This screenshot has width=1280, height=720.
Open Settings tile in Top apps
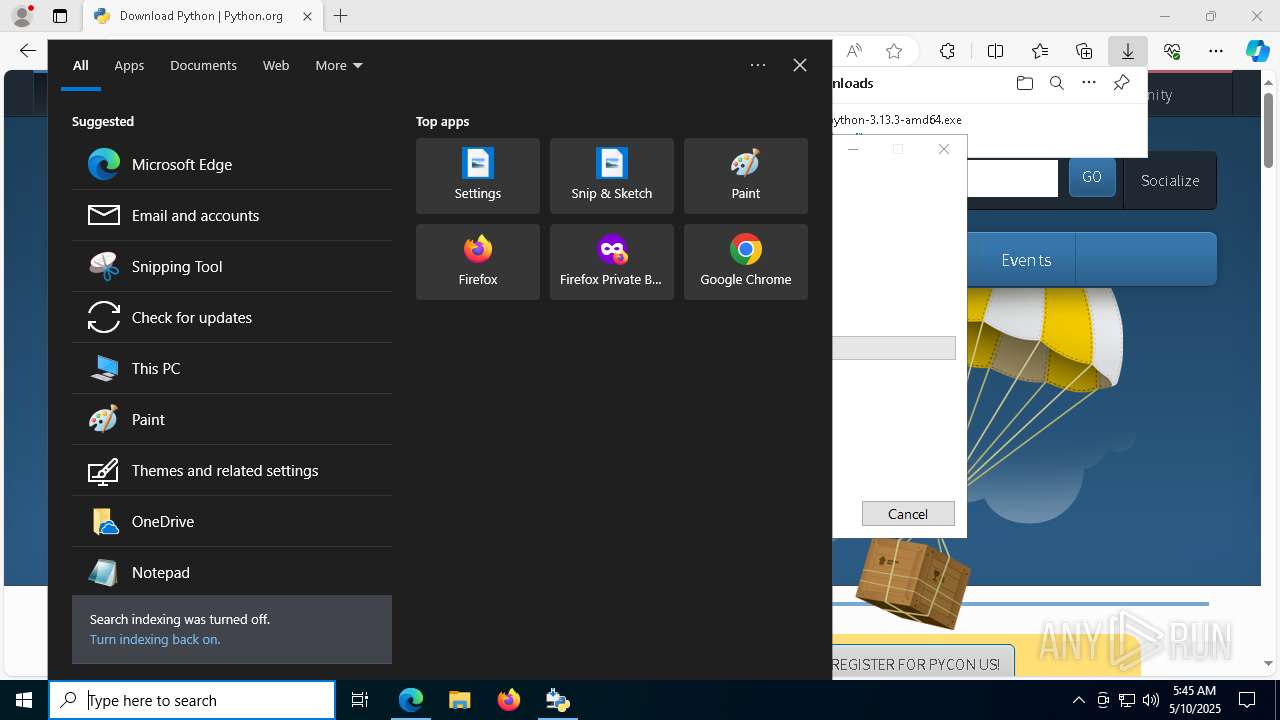click(x=478, y=176)
